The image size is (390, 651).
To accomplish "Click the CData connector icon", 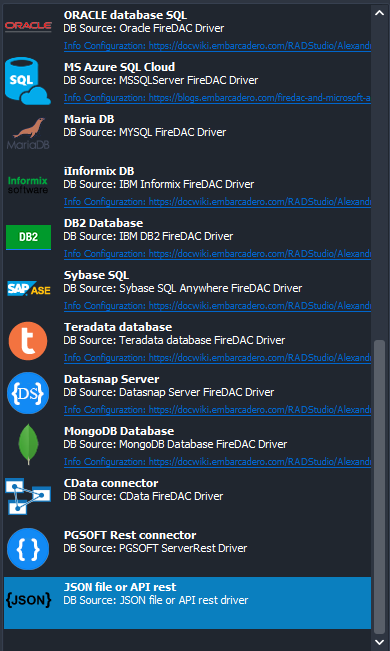I will pyautogui.click(x=28, y=497).
